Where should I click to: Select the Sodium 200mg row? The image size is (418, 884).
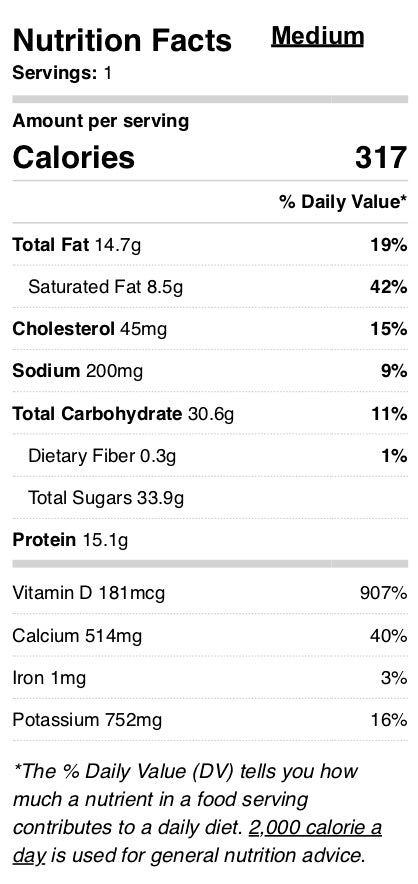click(x=210, y=371)
